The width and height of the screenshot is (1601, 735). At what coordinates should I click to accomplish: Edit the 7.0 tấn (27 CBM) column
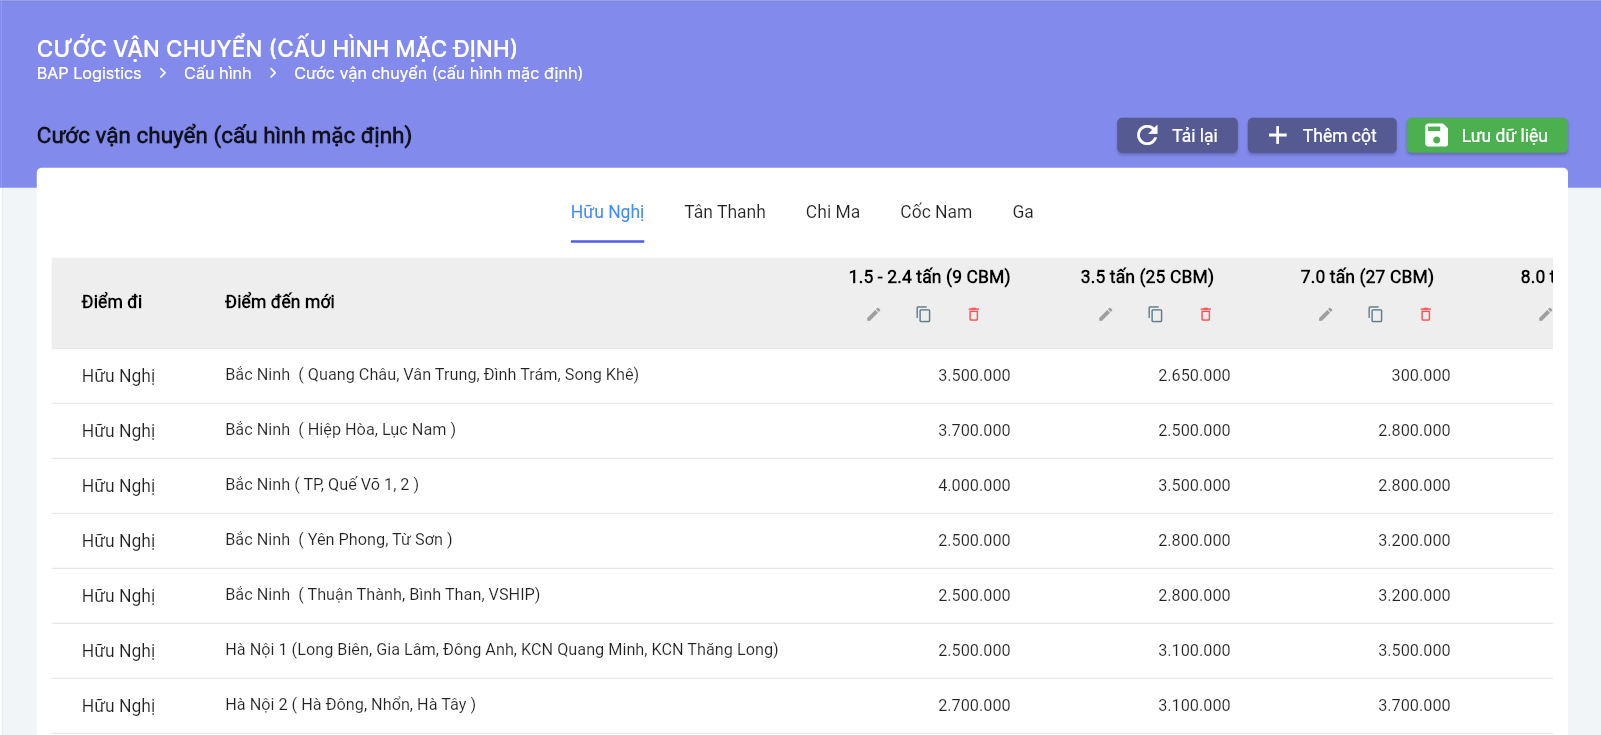[x=1325, y=315]
